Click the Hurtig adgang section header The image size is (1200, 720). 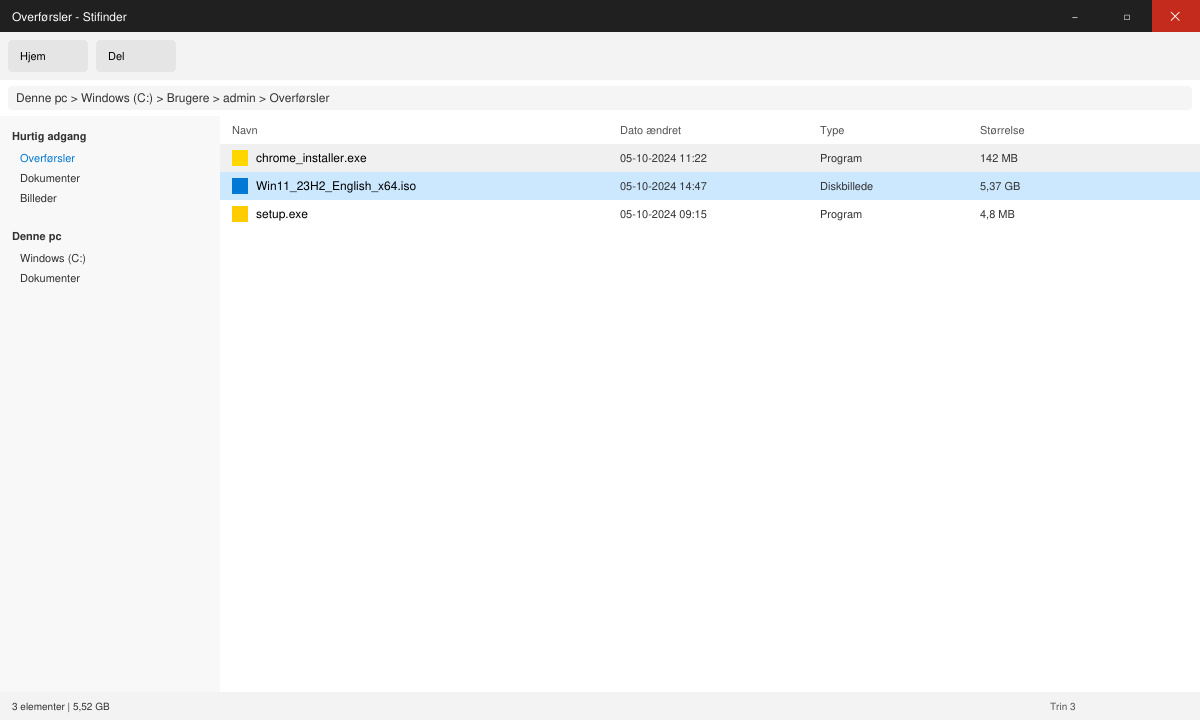(49, 136)
